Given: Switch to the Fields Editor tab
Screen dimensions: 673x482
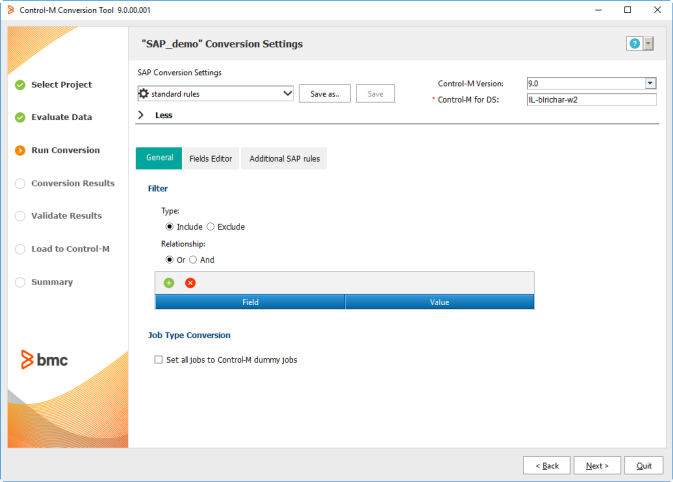Looking at the screenshot, I should pos(211,158).
